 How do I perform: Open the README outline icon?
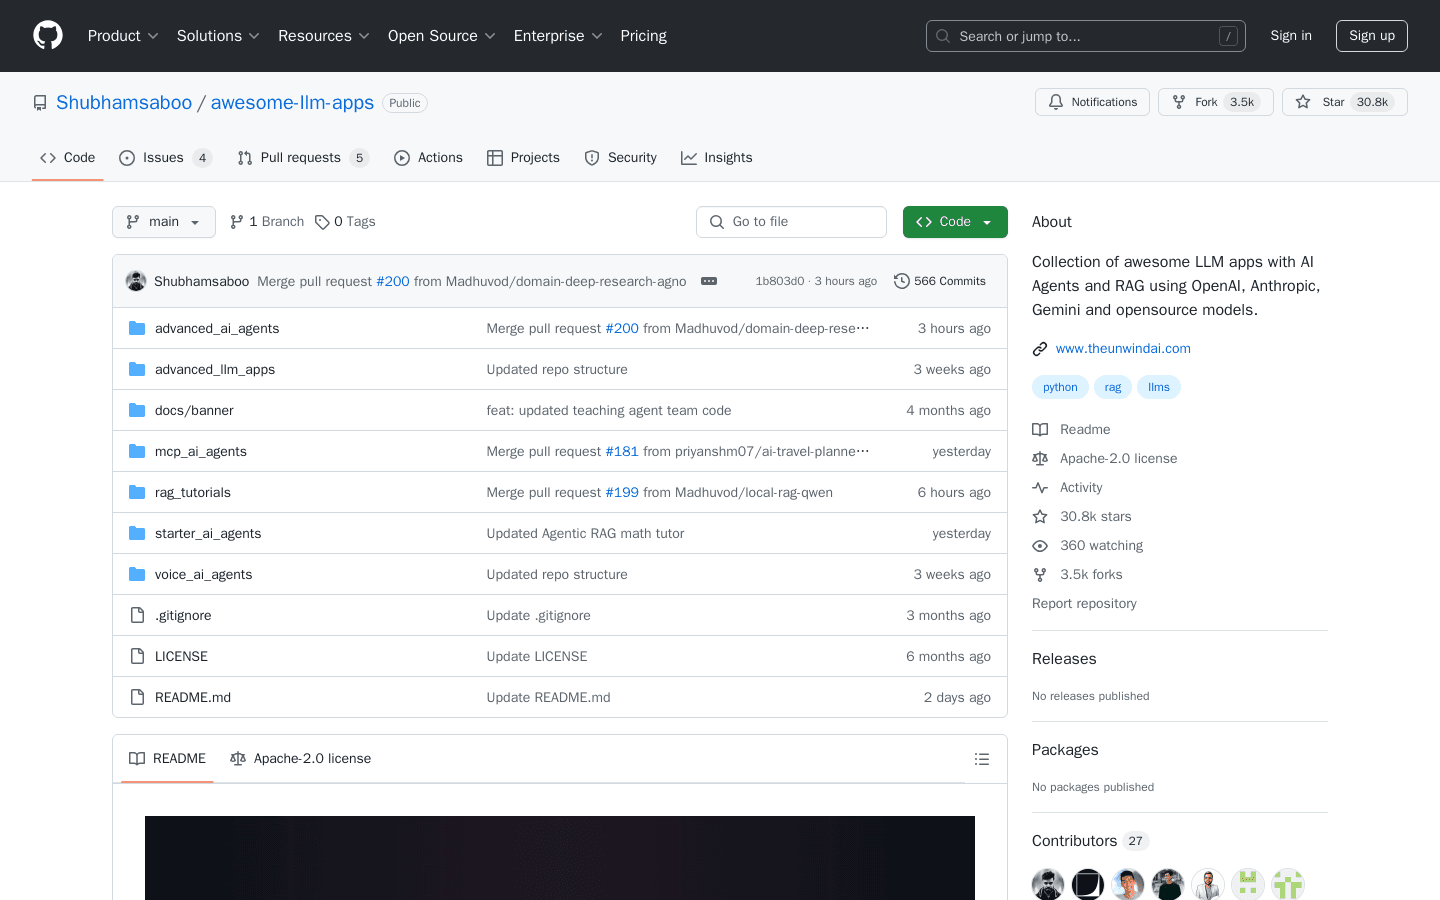click(982, 759)
